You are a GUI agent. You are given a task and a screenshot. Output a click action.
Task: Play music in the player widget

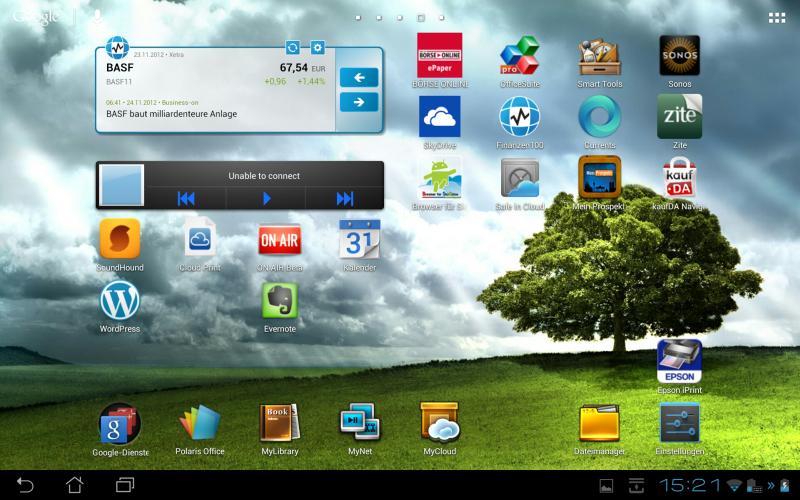pyautogui.click(x=266, y=198)
